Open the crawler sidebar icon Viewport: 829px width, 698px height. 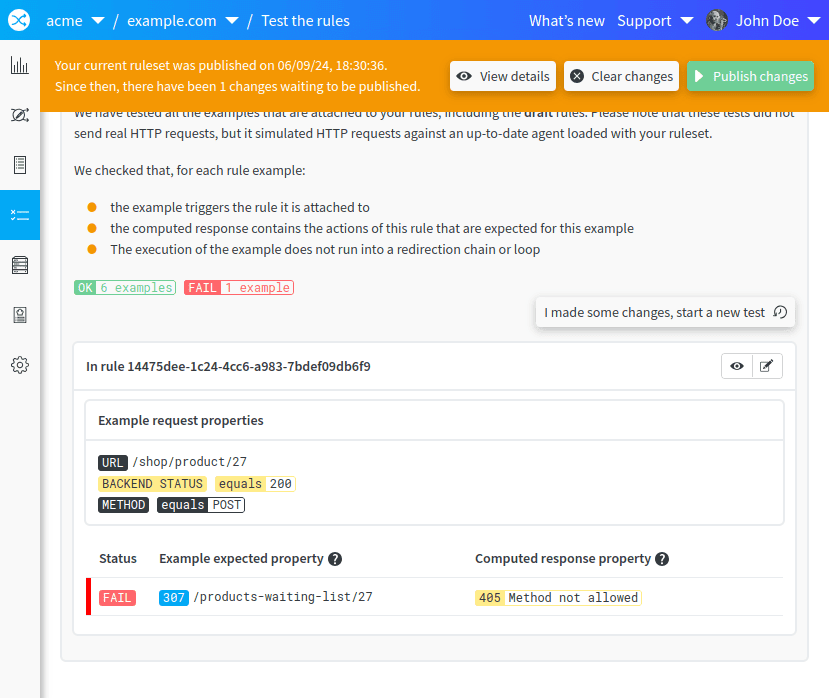pyautogui.click(x=20, y=115)
